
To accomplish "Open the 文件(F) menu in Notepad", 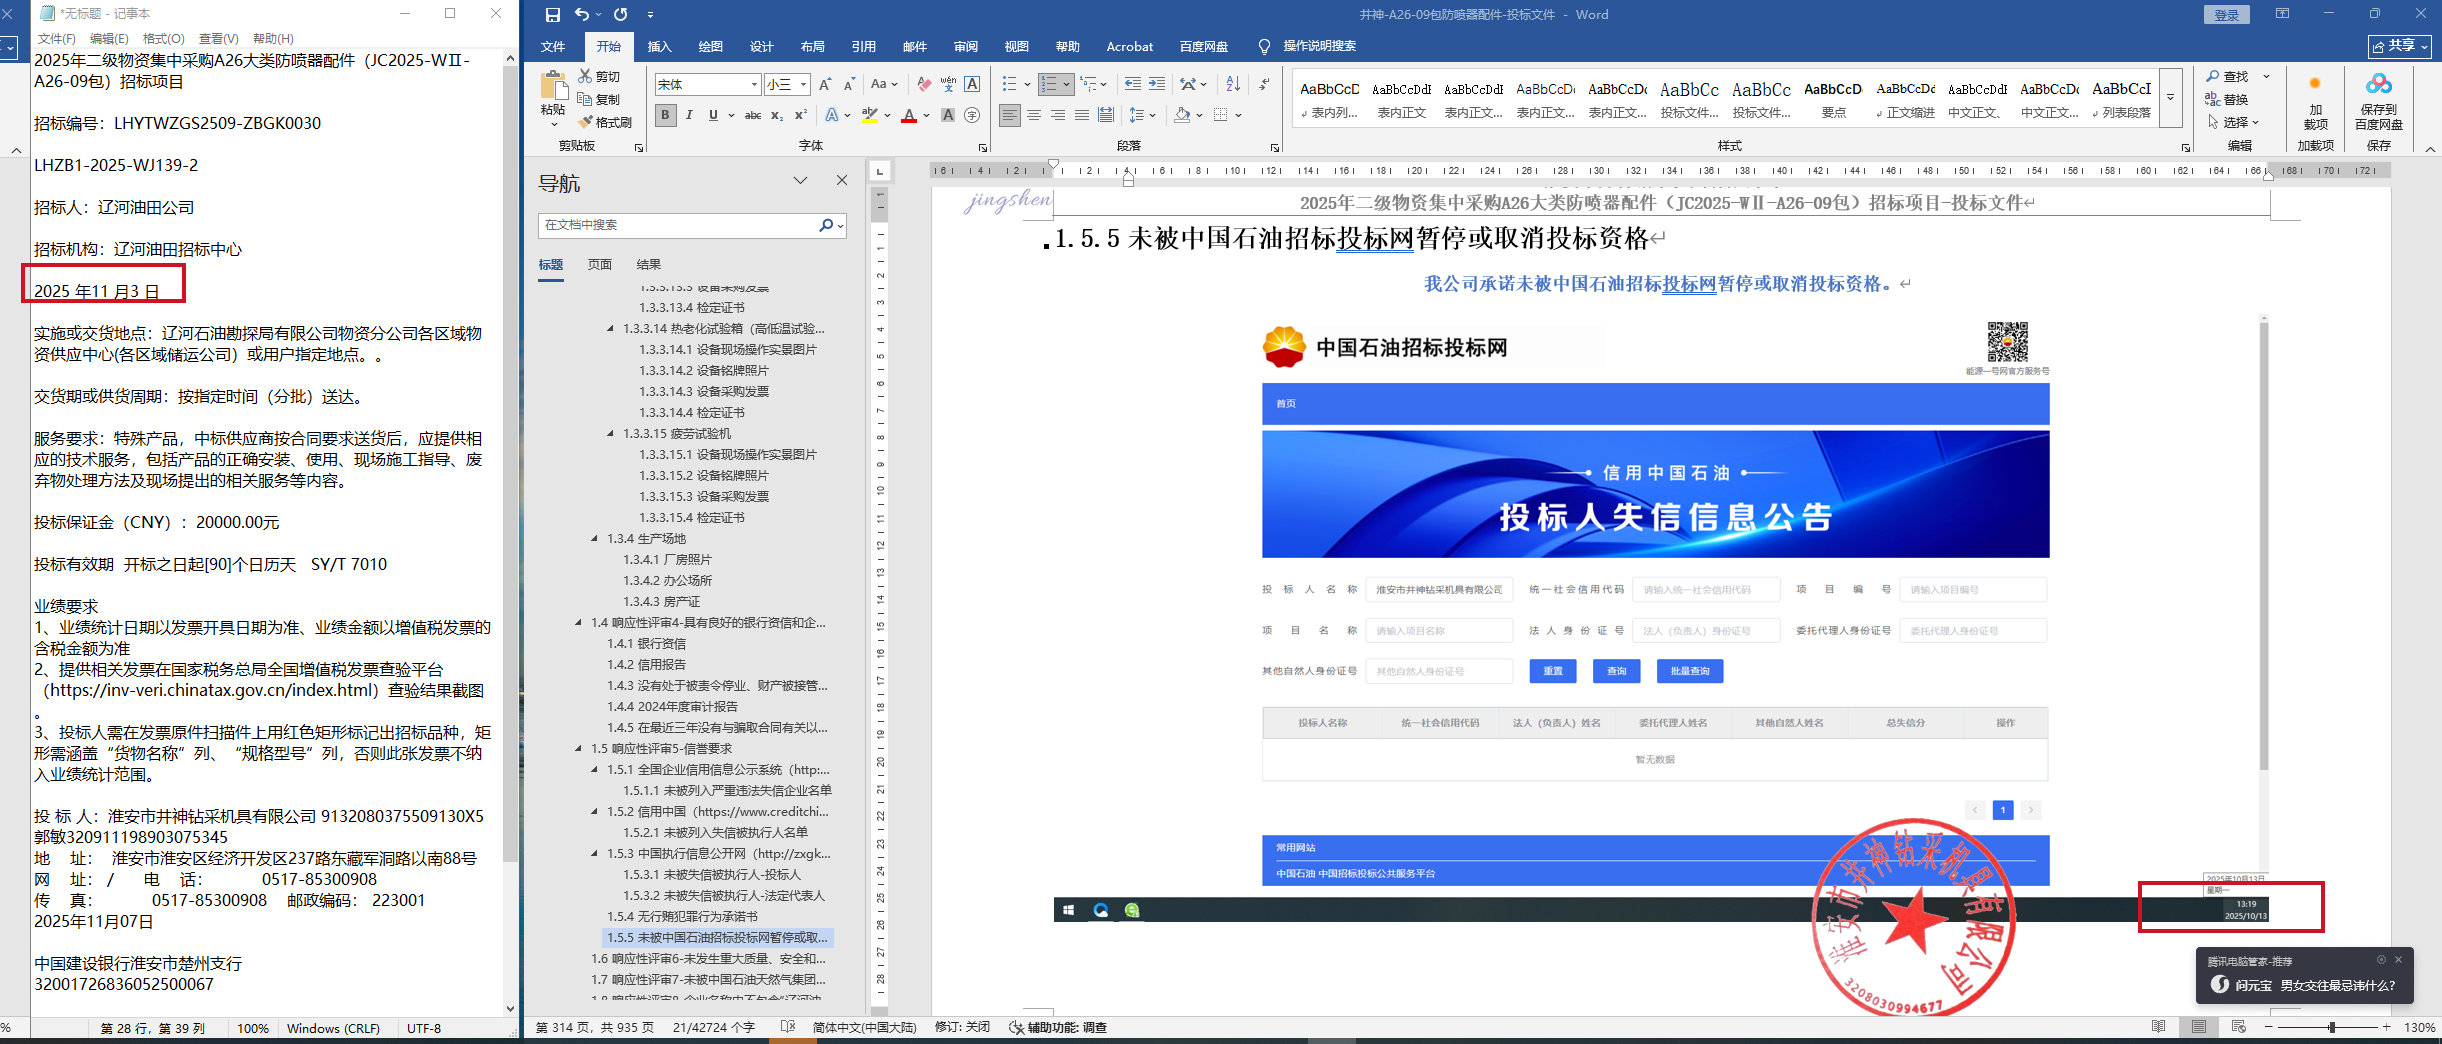I will tap(57, 39).
